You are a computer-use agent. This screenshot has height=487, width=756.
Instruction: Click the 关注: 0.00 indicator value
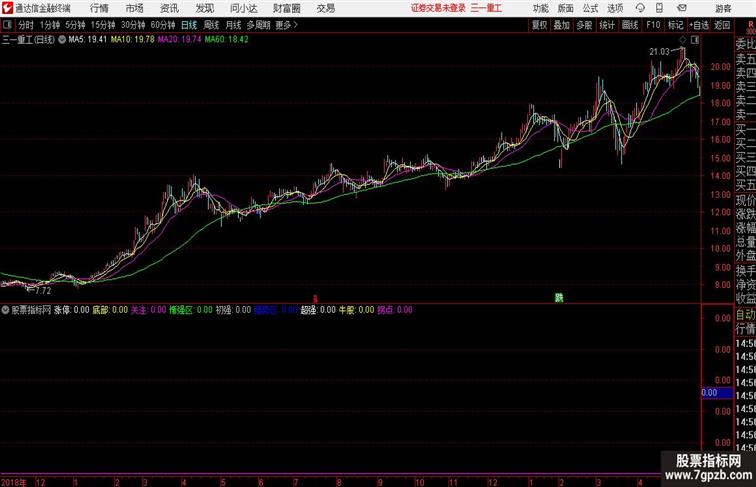point(148,310)
